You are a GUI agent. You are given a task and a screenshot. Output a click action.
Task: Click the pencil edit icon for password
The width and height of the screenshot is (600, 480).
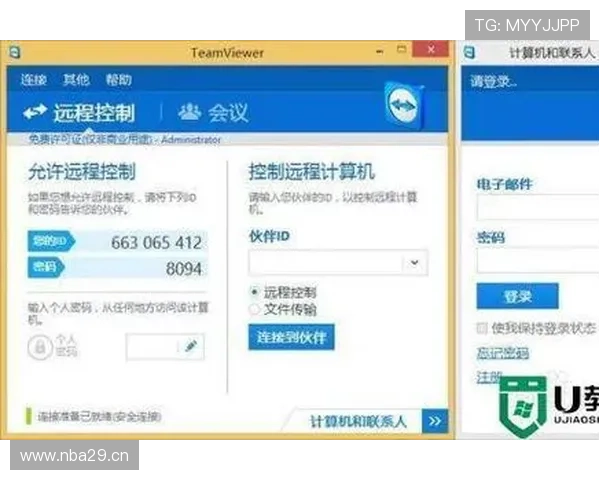pos(191,346)
